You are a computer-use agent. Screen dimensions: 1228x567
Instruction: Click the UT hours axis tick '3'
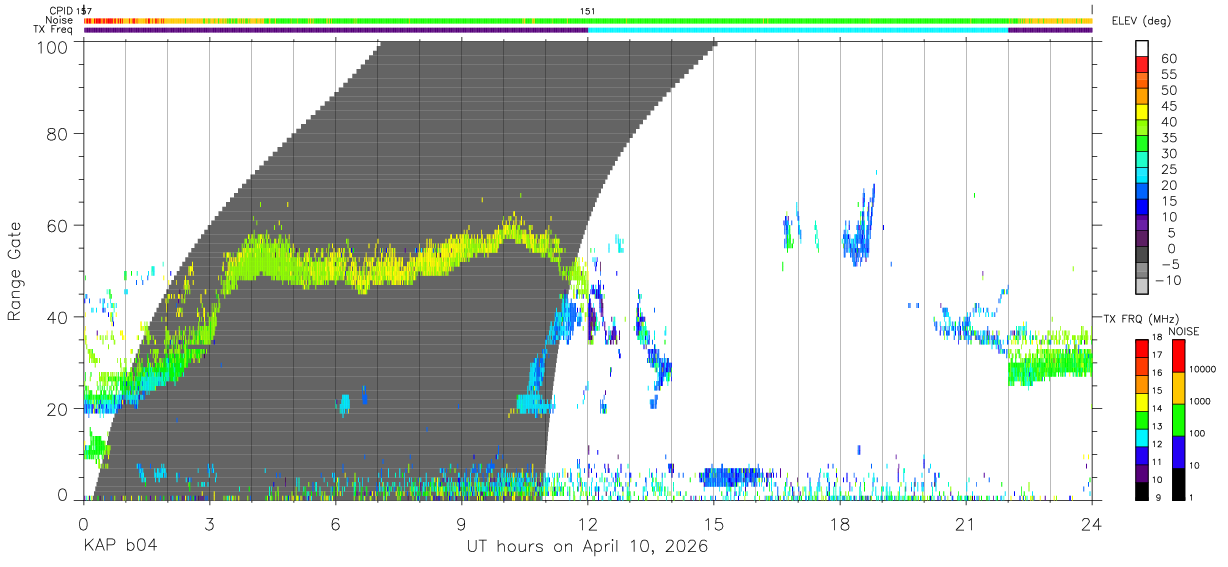coord(209,523)
